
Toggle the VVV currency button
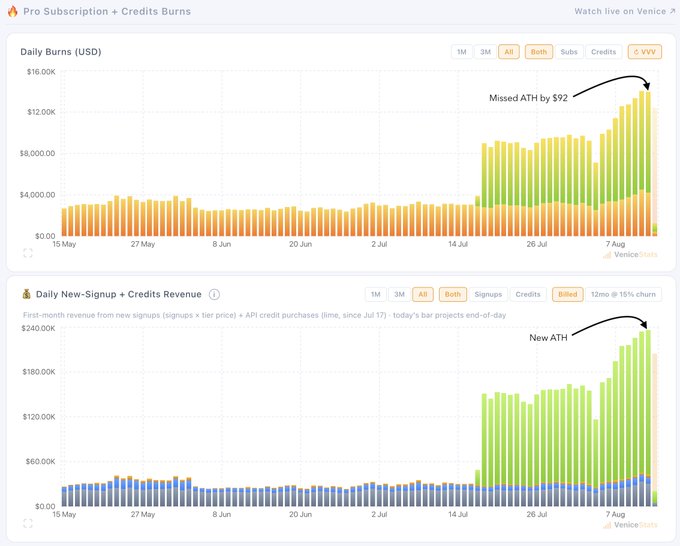pos(644,52)
